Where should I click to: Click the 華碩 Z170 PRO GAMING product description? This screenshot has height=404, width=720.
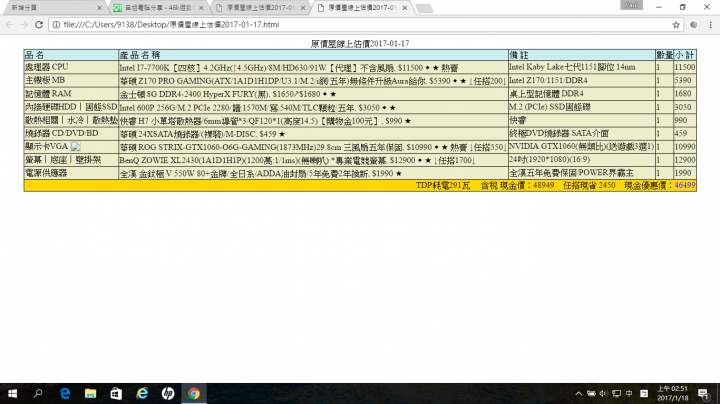(313, 81)
